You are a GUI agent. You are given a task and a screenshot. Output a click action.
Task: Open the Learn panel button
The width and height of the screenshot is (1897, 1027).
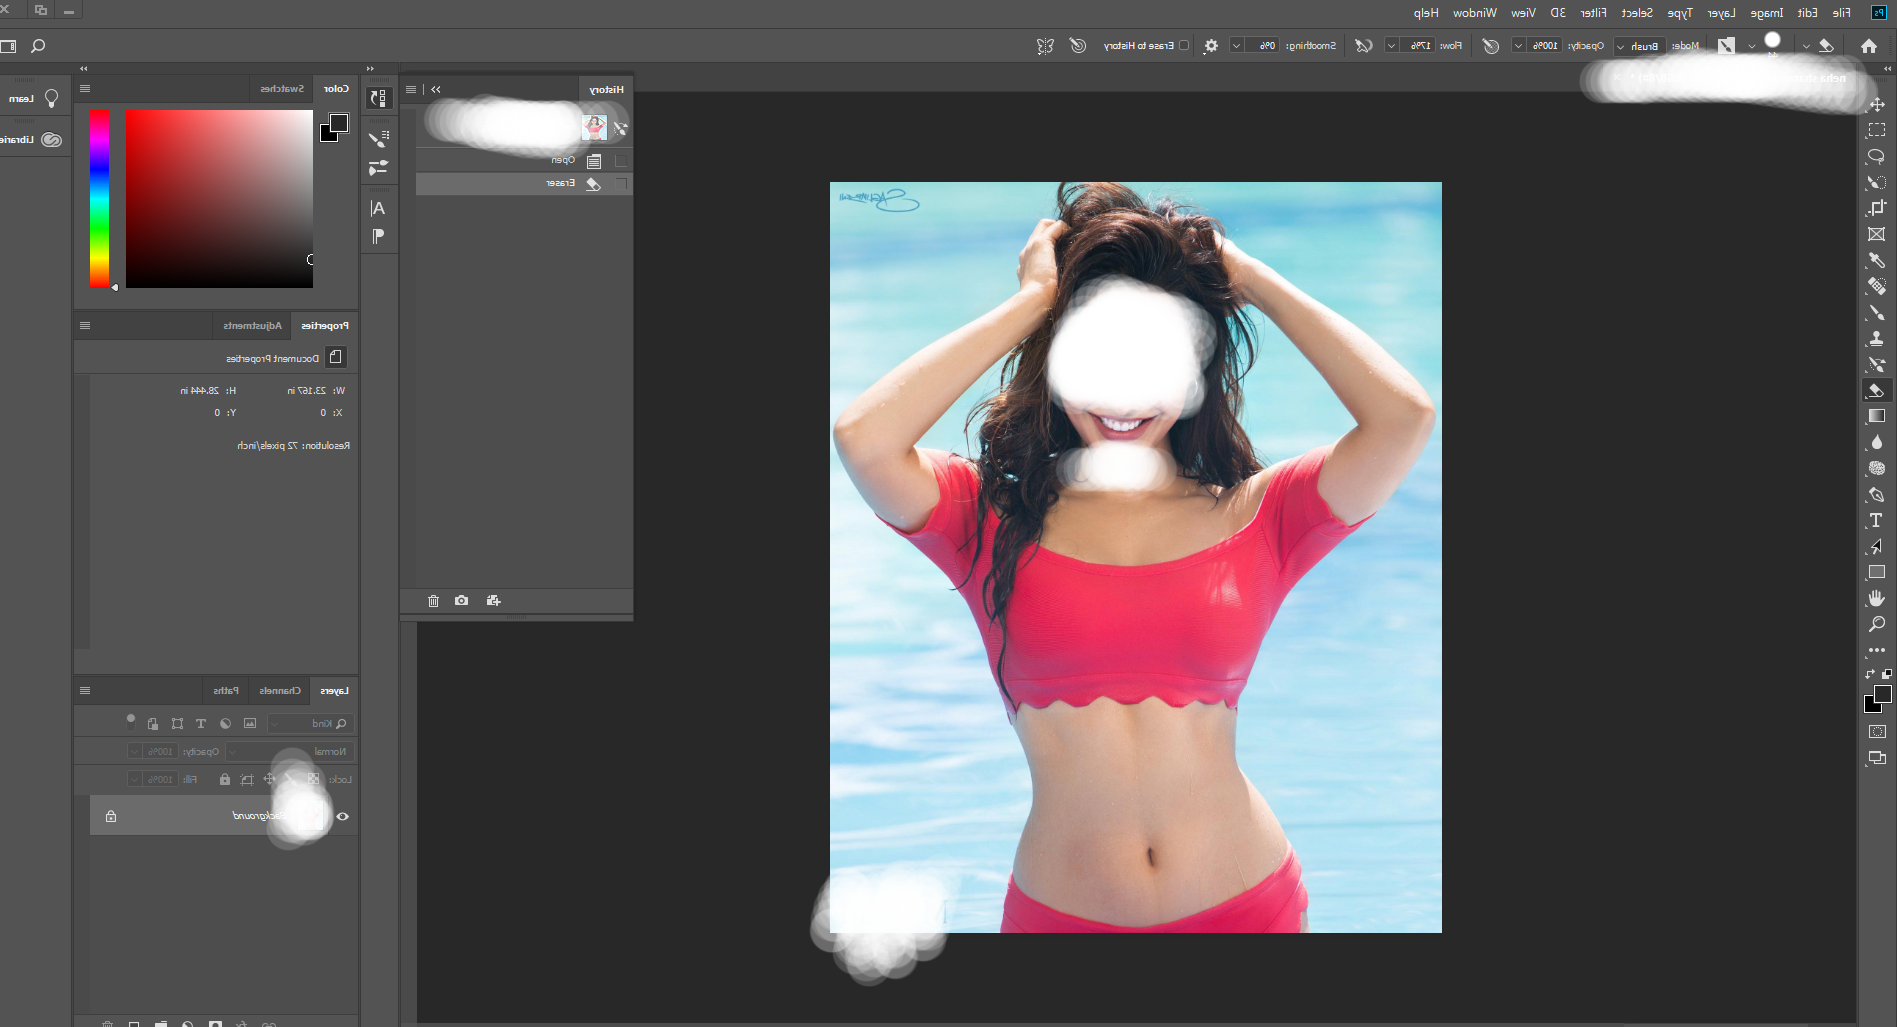tap(34, 99)
